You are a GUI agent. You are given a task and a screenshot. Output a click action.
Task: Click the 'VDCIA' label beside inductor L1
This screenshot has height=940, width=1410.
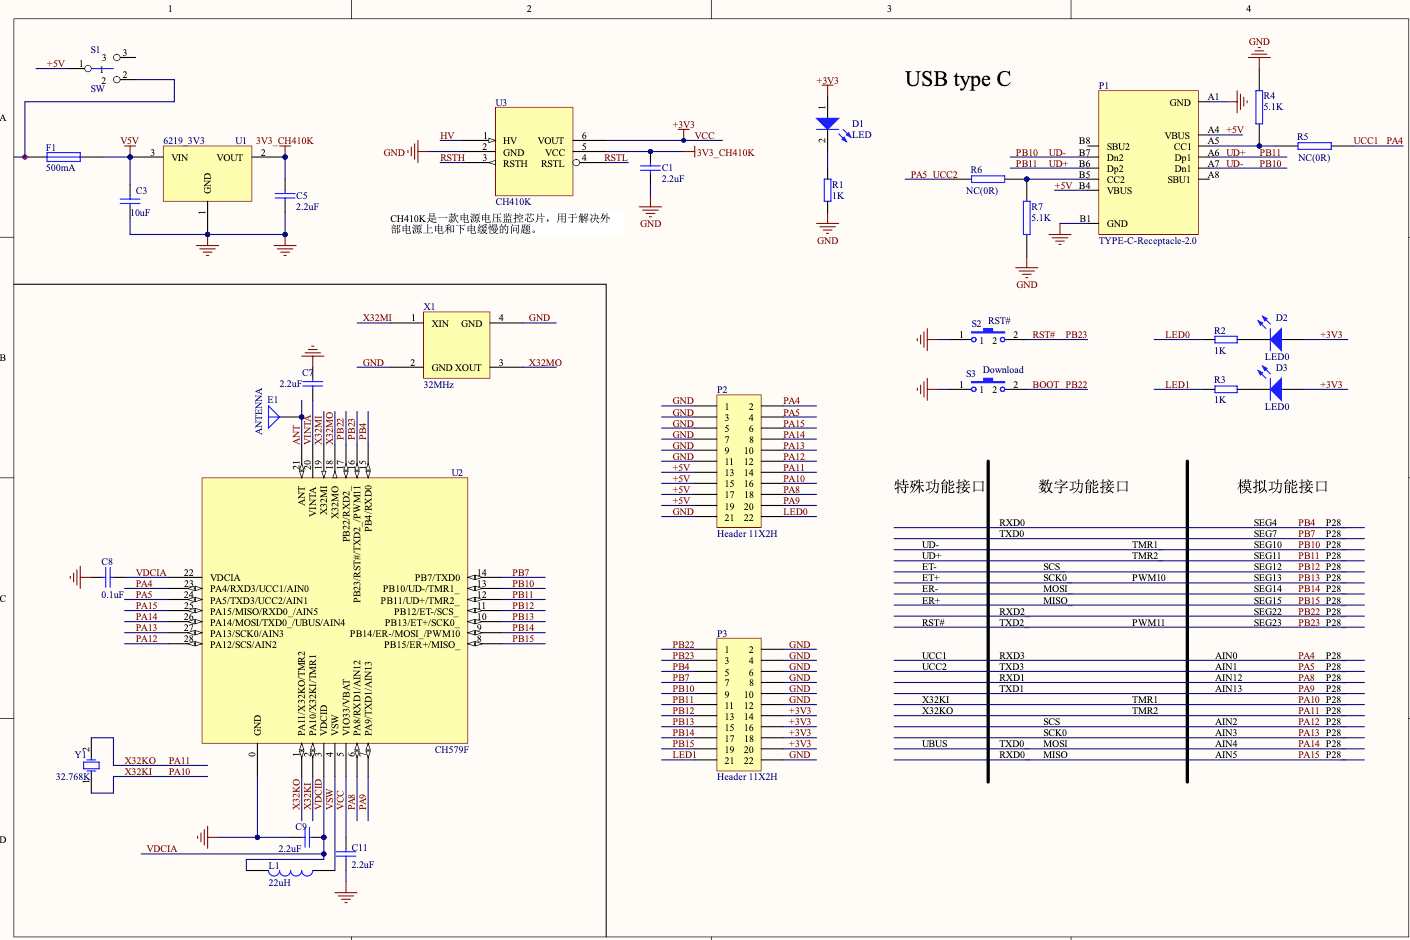tap(162, 849)
